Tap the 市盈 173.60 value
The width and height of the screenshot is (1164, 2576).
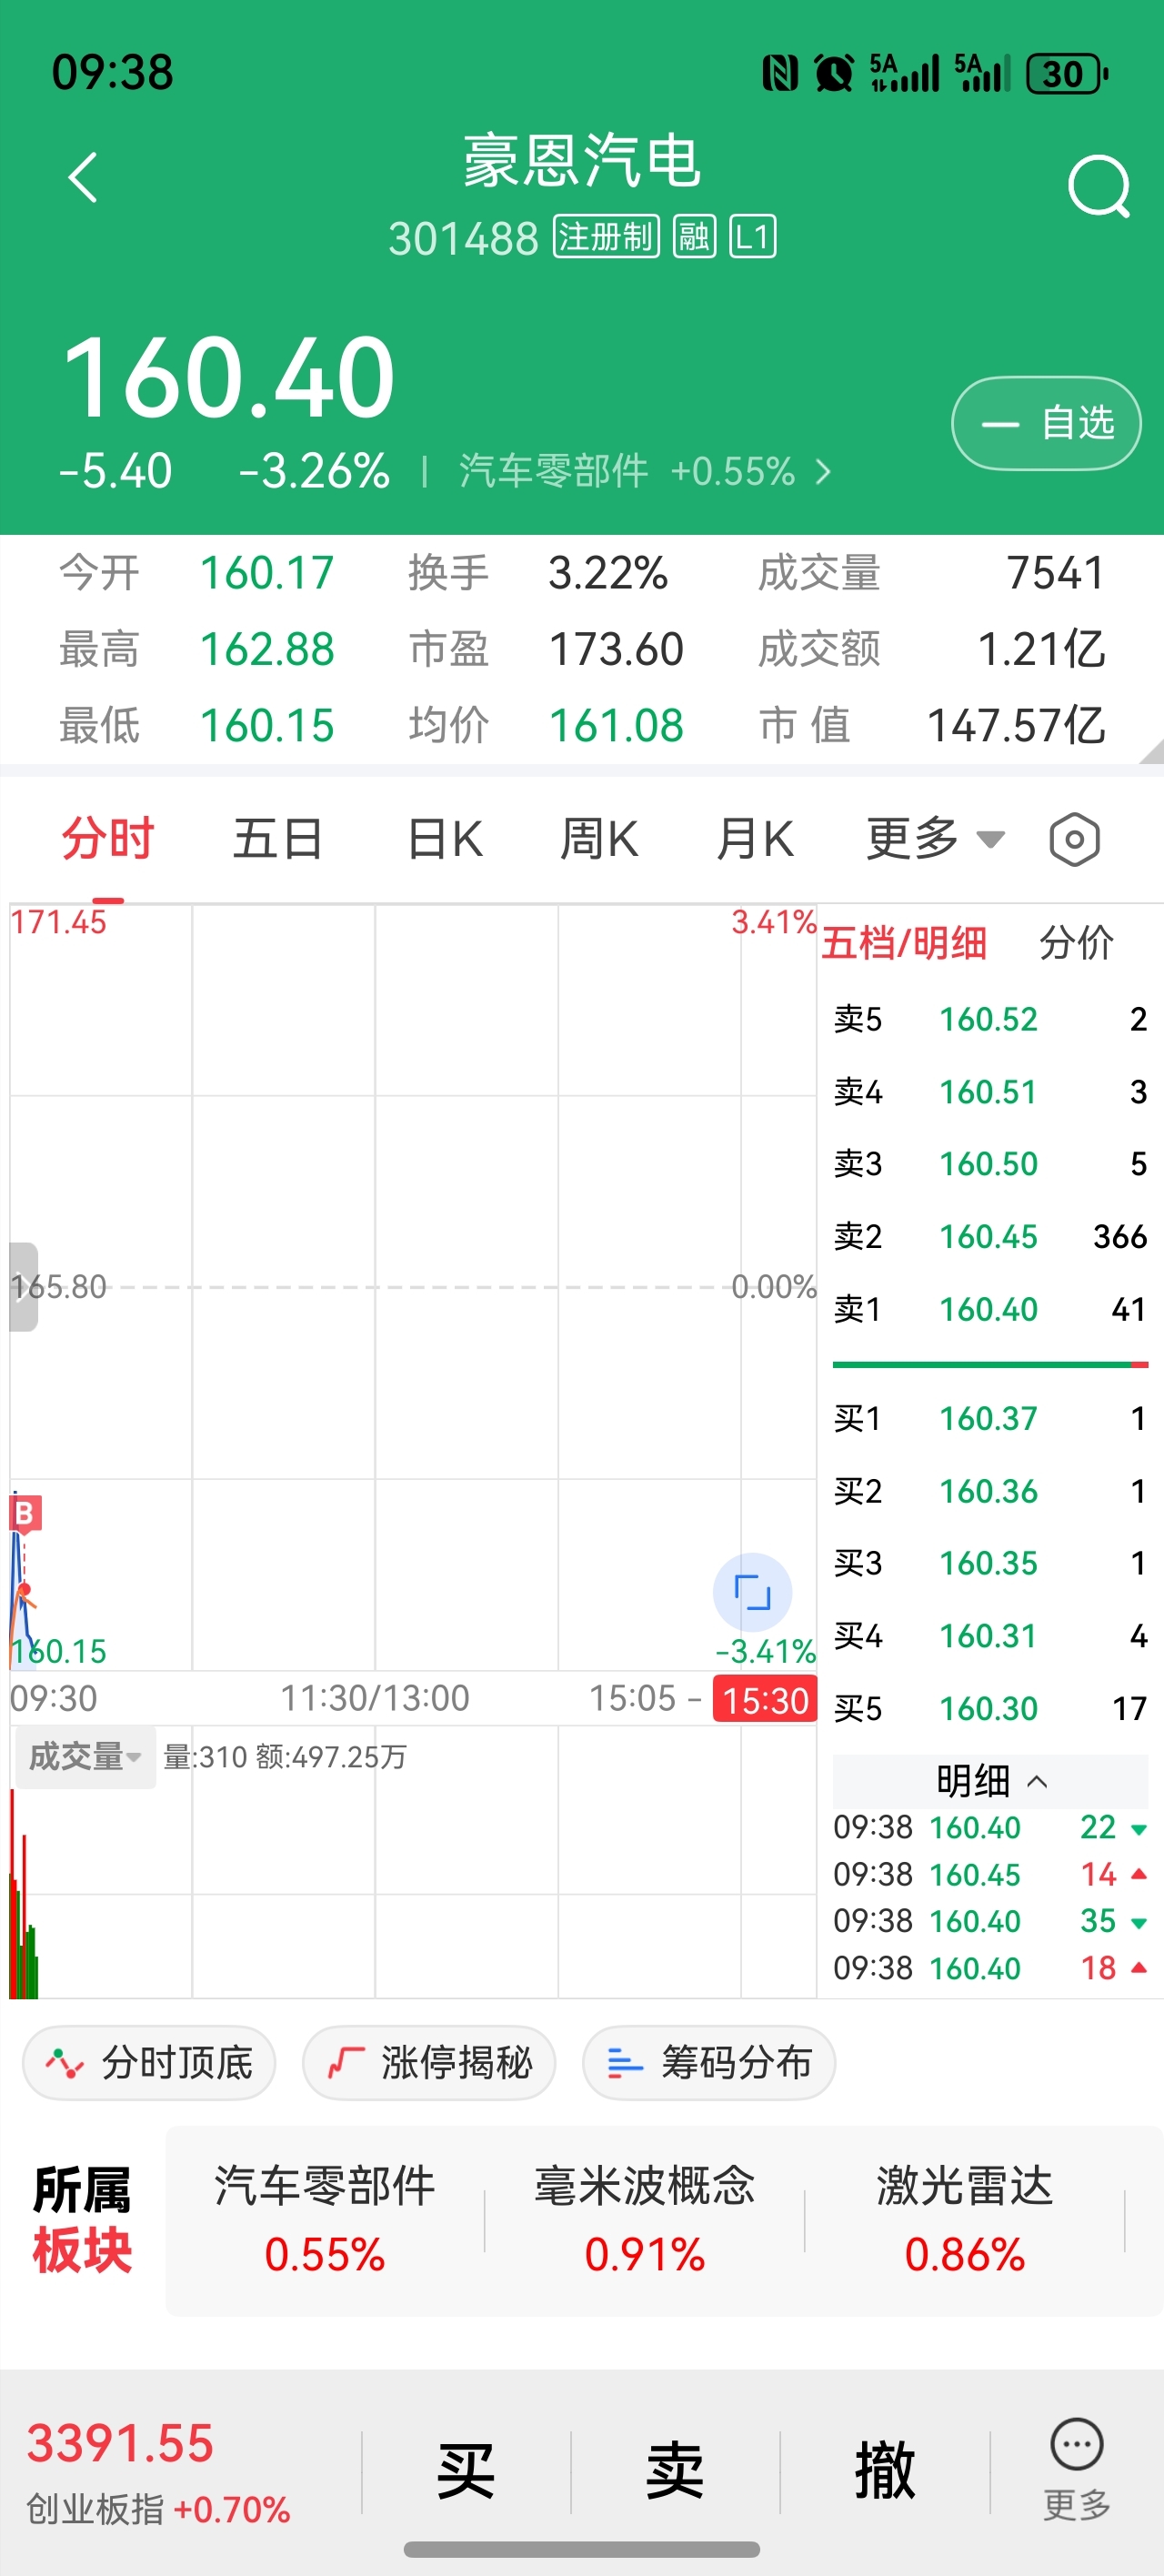tap(616, 649)
